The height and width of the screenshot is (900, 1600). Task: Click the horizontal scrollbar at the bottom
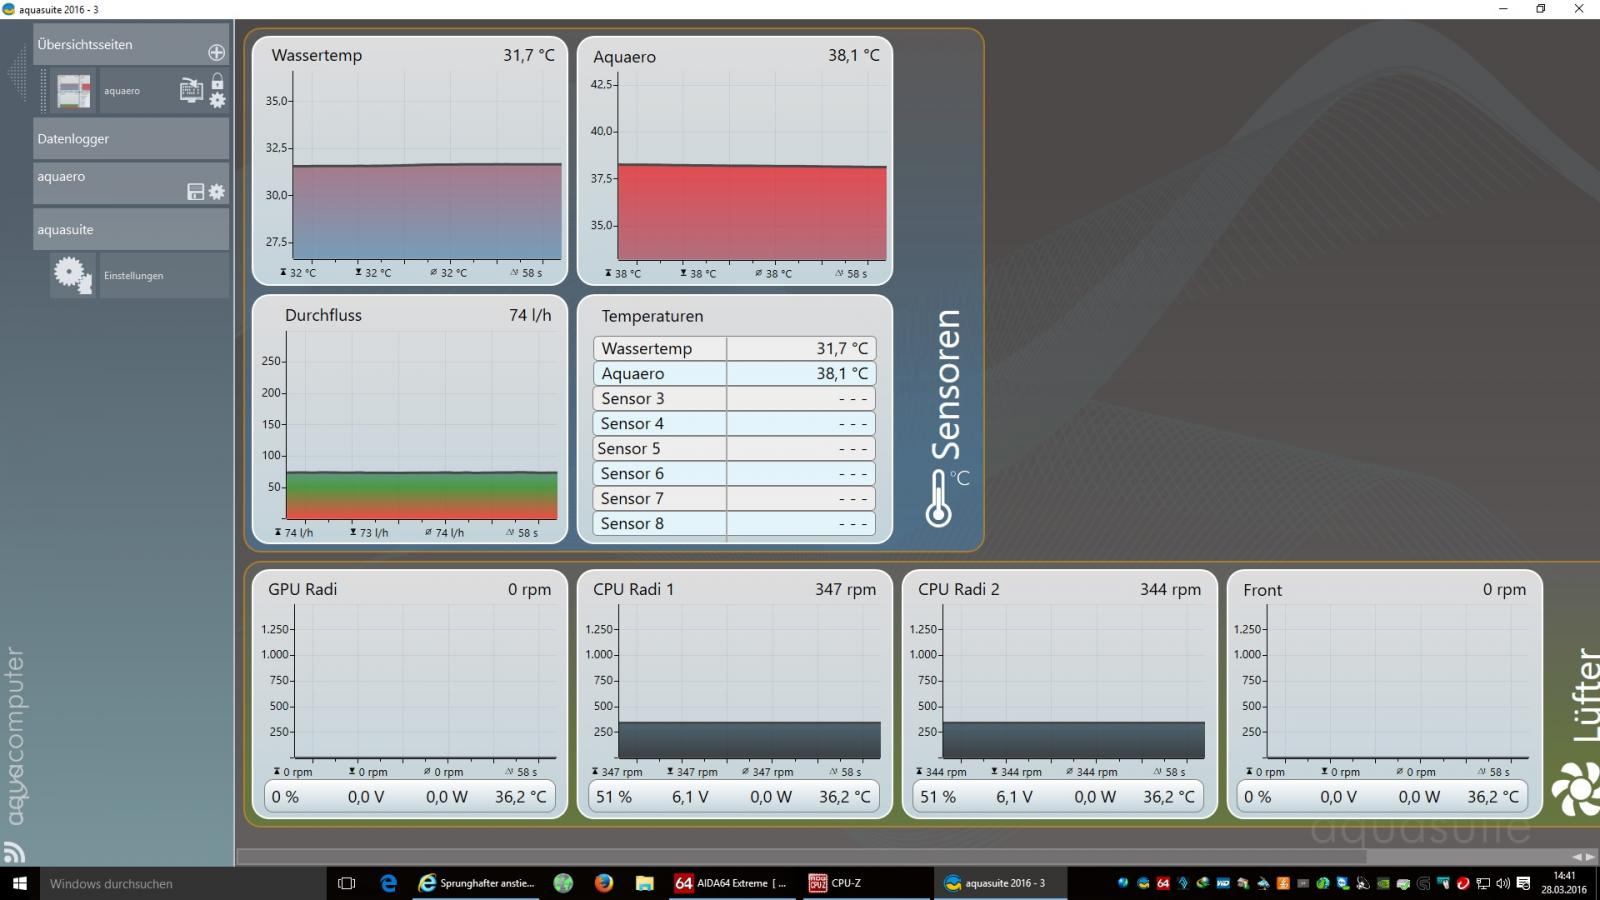[x=801, y=856]
